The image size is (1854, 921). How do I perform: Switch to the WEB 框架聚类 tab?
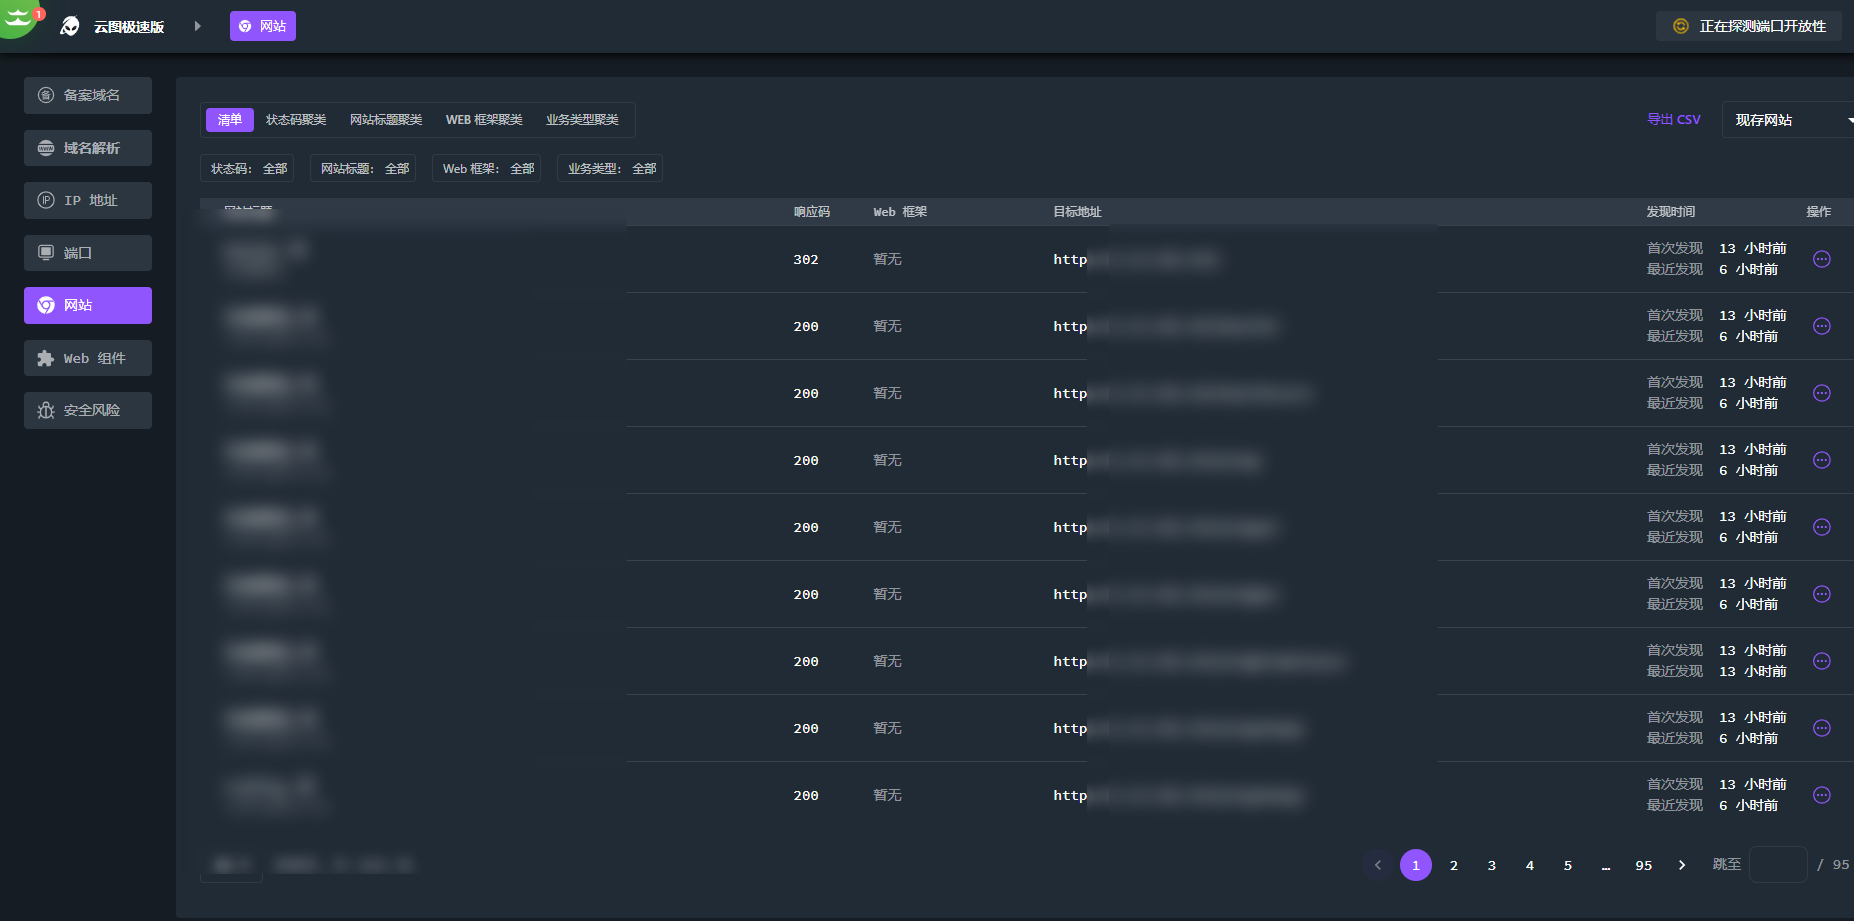[x=484, y=120]
